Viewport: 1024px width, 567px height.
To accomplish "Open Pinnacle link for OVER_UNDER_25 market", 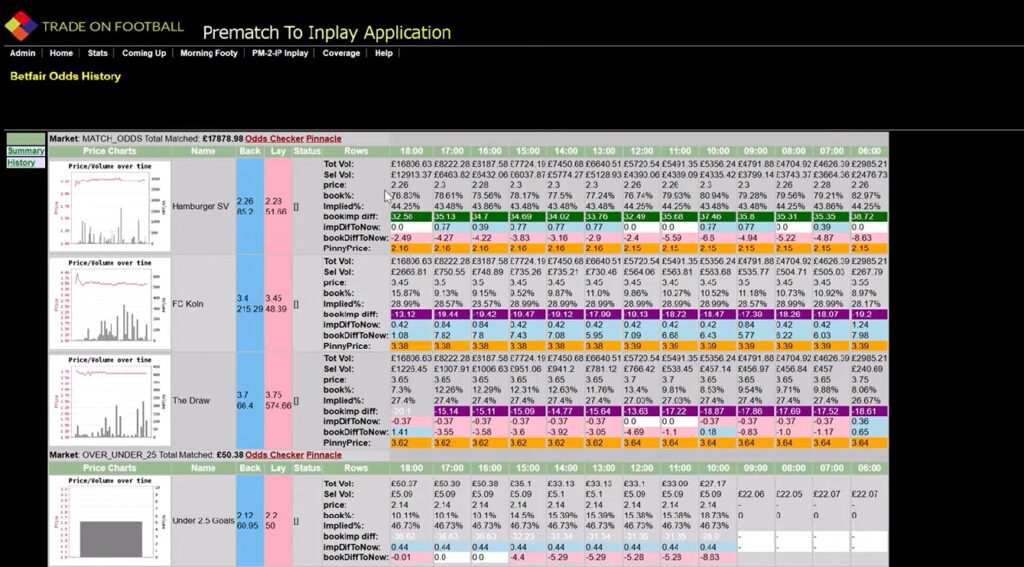I will [324, 455].
